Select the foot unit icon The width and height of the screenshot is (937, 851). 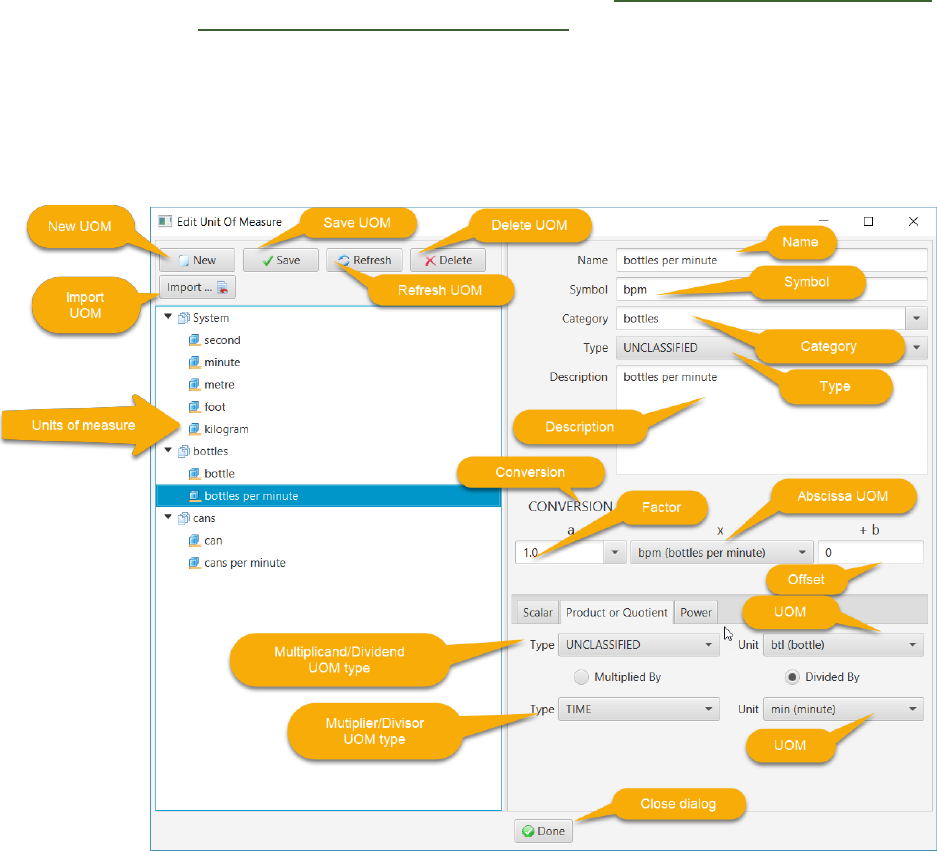click(x=194, y=407)
